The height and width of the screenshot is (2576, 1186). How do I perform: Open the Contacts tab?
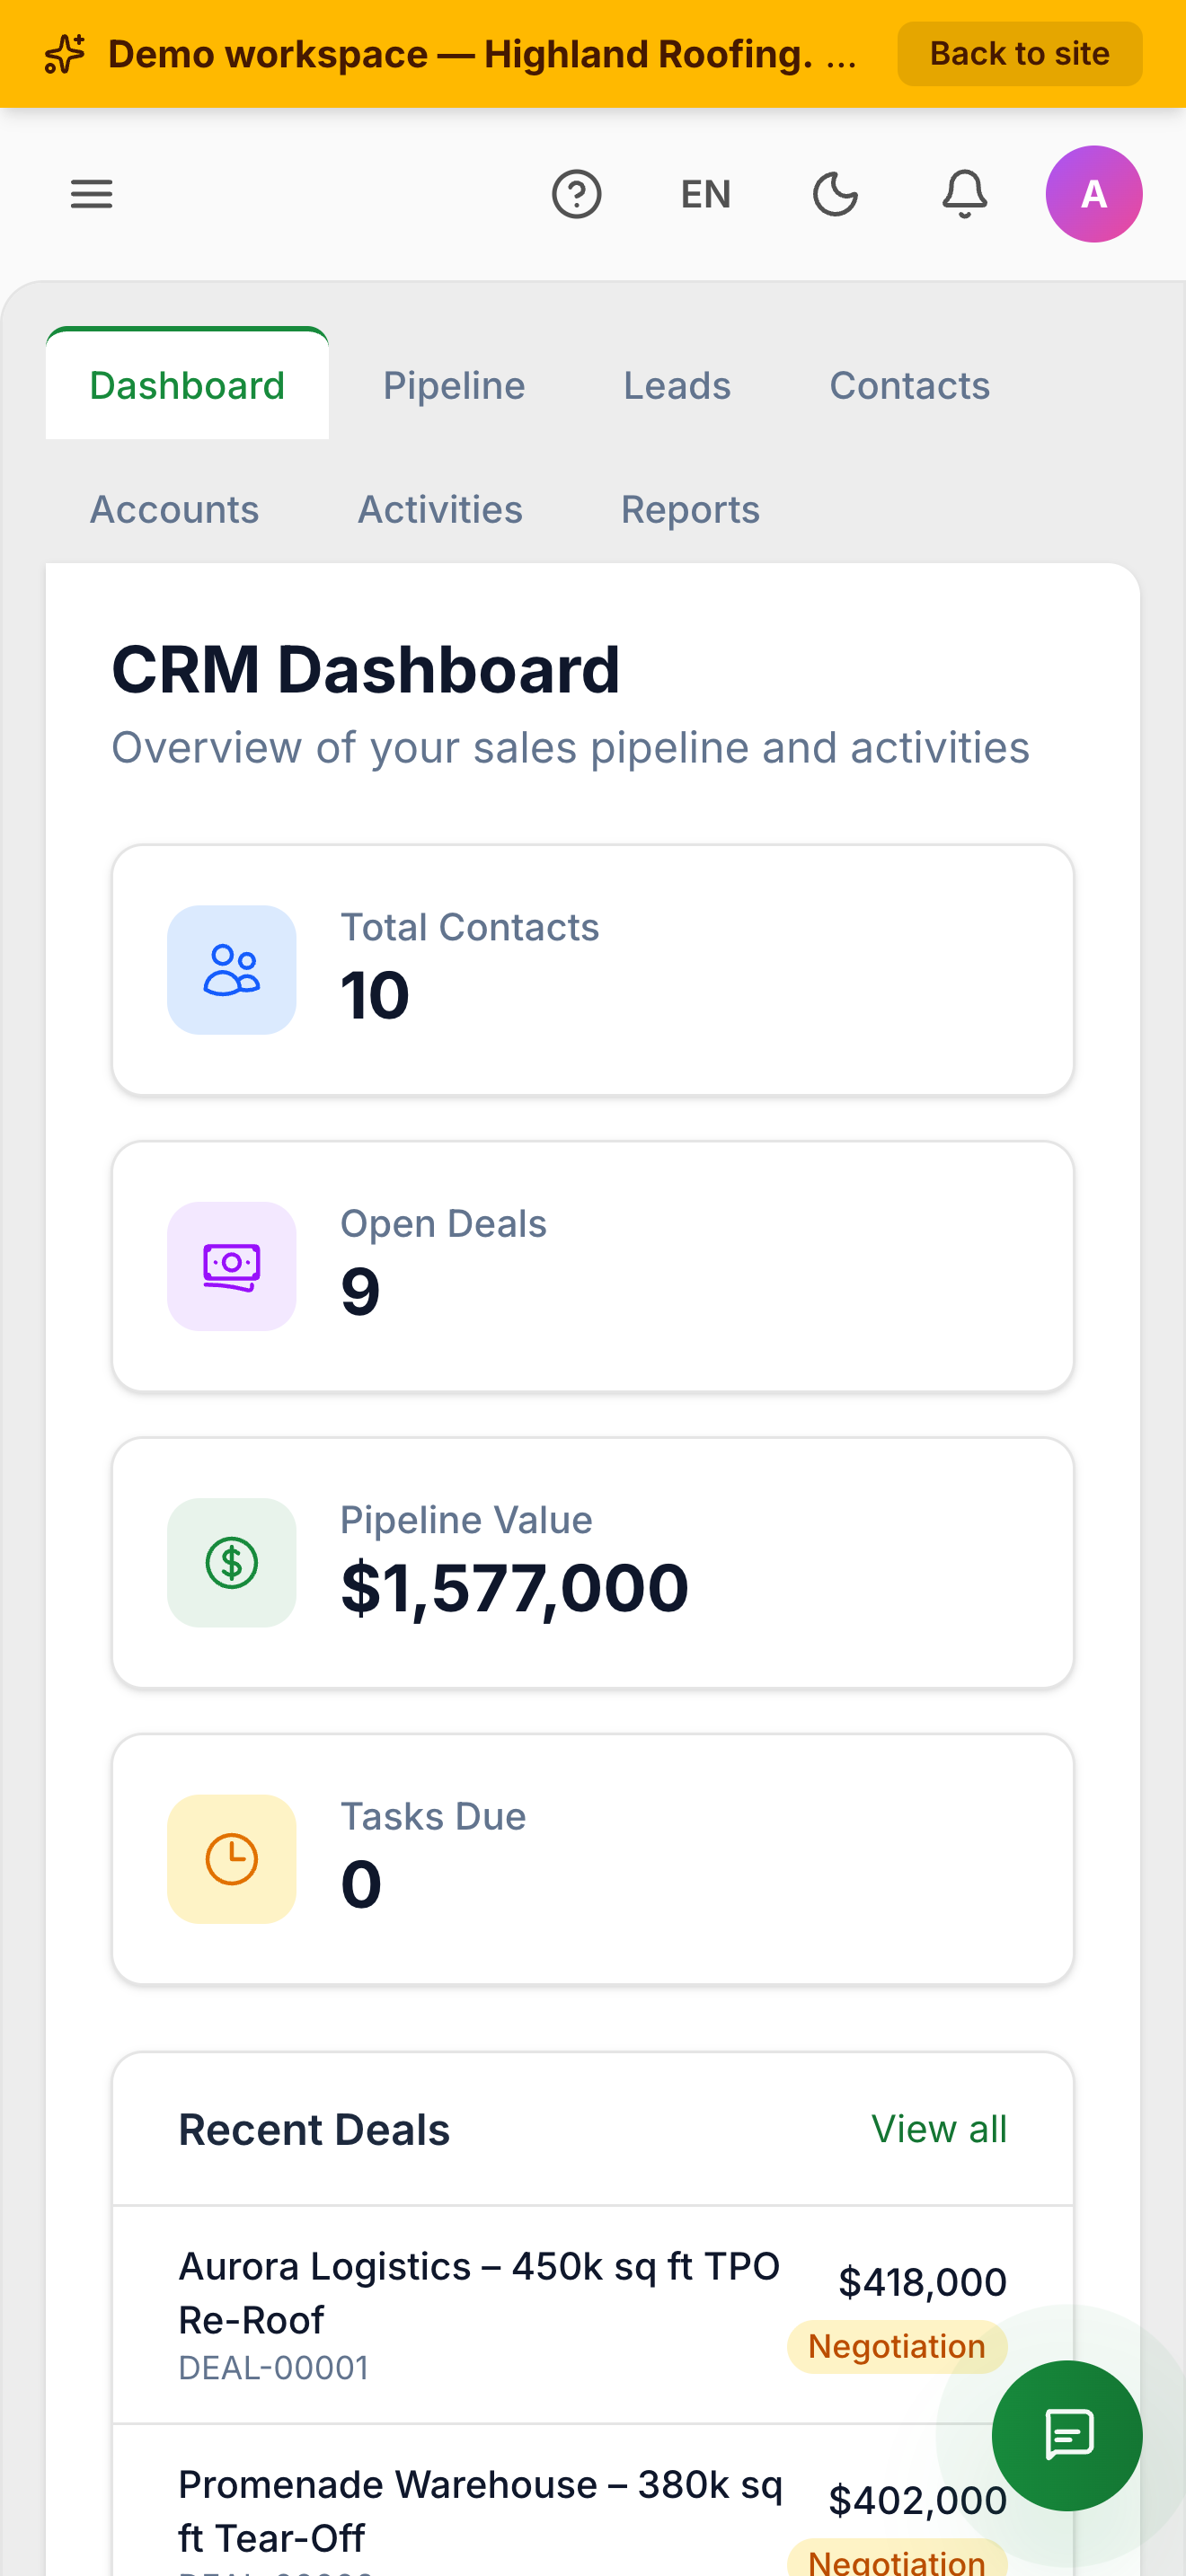pos(909,386)
